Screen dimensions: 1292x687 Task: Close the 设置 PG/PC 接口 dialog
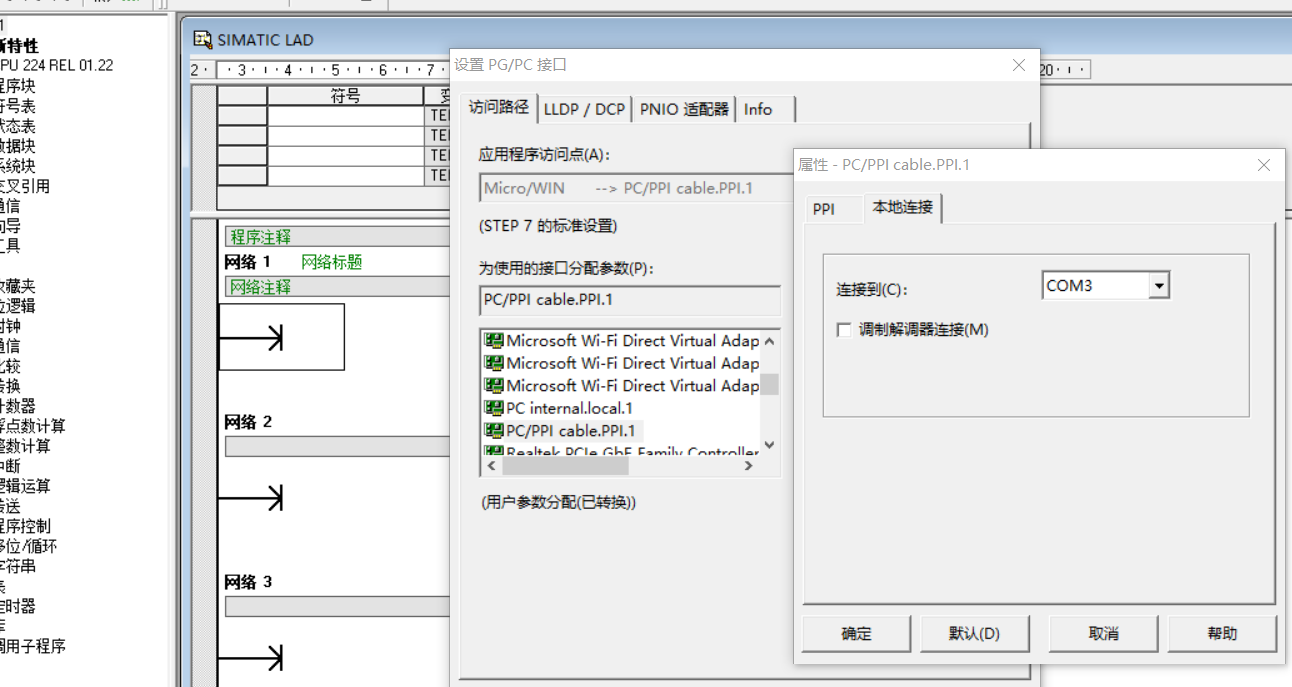tap(1019, 65)
